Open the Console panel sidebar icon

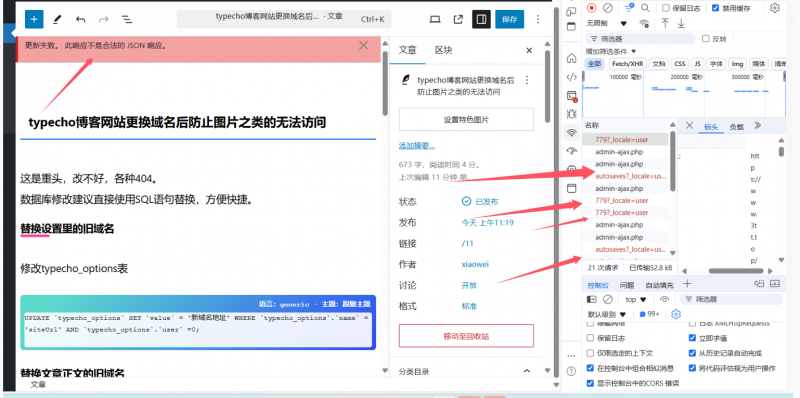pos(572,96)
